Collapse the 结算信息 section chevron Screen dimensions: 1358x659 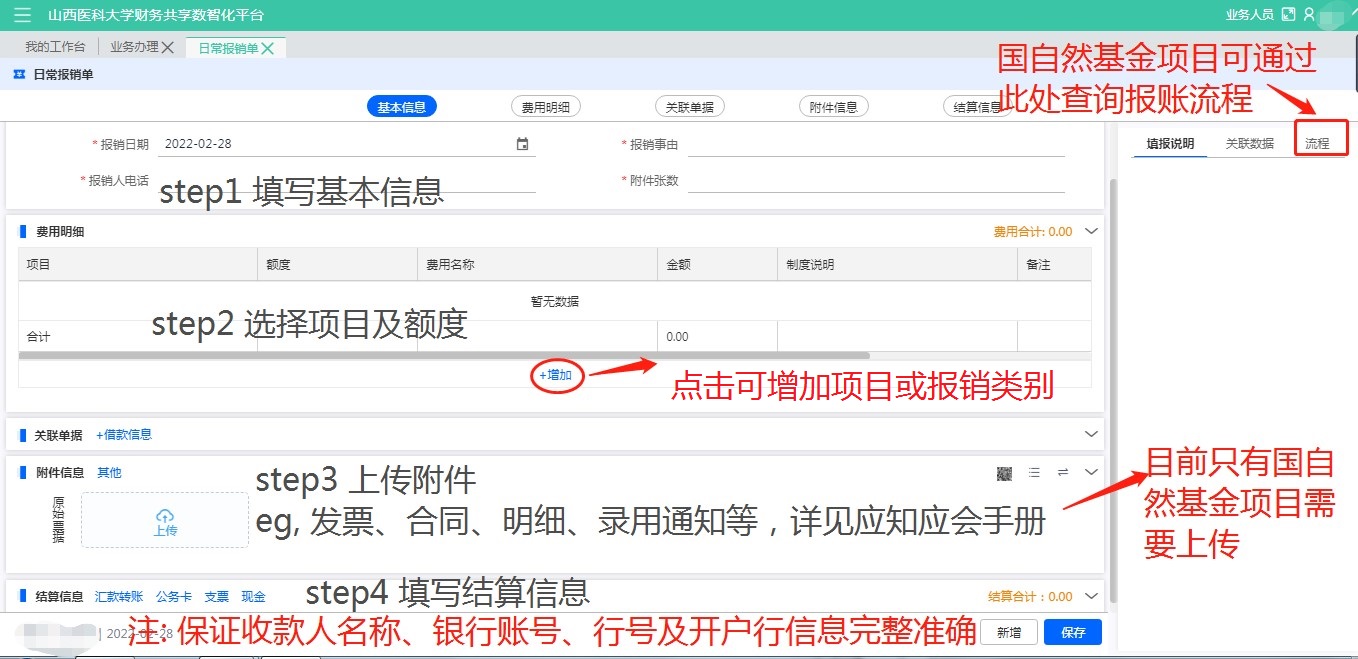(x=1091, y=596)
